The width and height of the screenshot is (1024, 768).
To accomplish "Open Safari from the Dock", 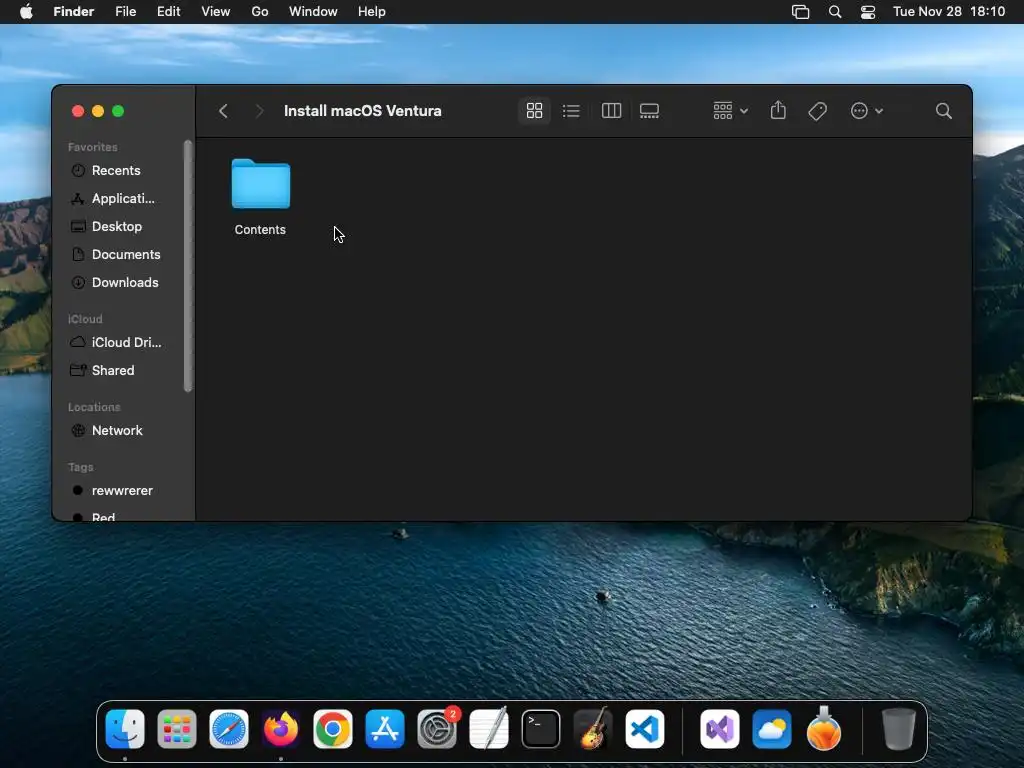I will 229,729.
